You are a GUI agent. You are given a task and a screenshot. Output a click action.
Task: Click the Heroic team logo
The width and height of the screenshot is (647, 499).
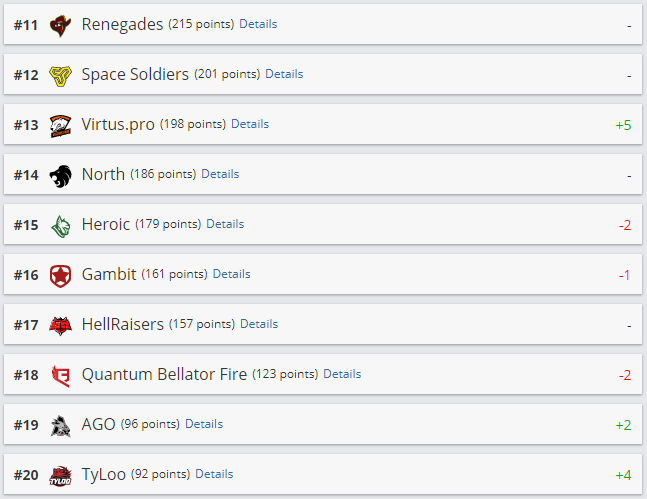[61, 224]
